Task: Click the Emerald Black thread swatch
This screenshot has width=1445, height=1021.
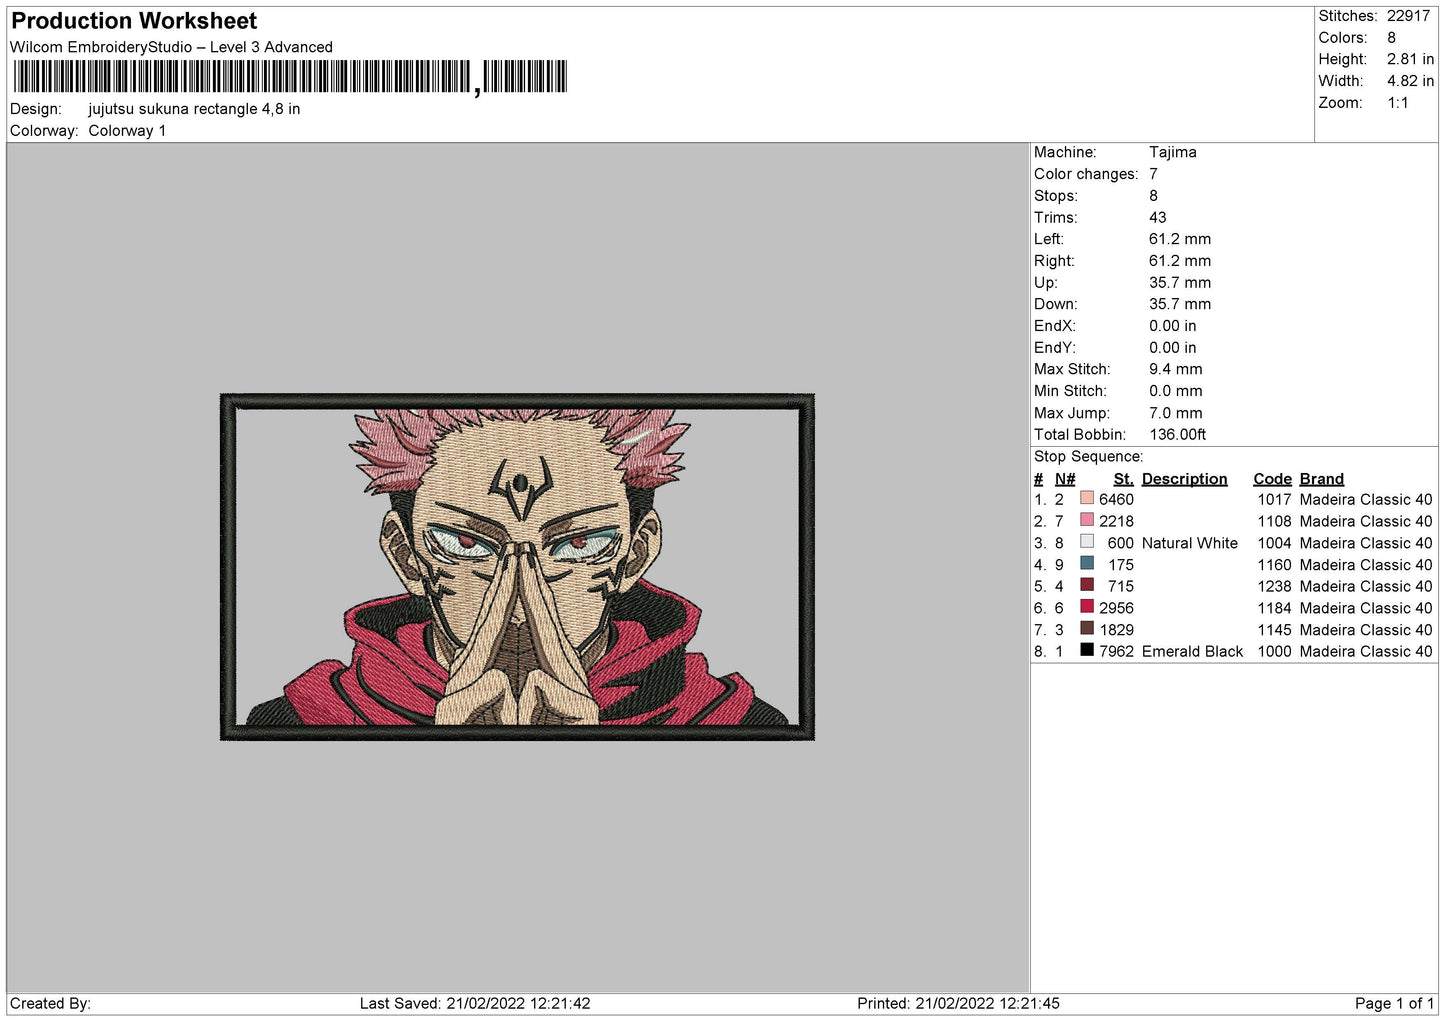Action: pyautogui.click(x=1086, y=651)
